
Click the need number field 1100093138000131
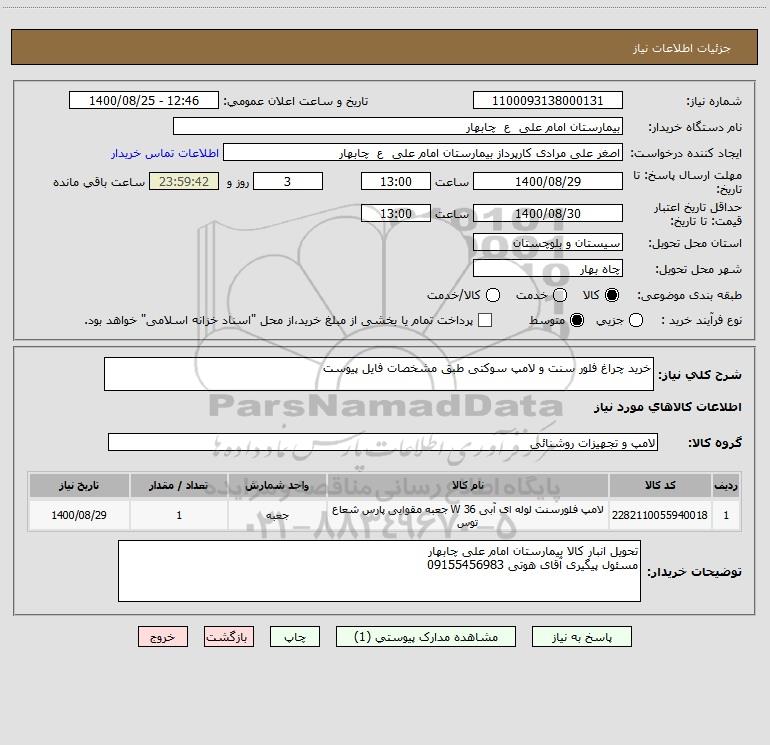tap(548, 101)
